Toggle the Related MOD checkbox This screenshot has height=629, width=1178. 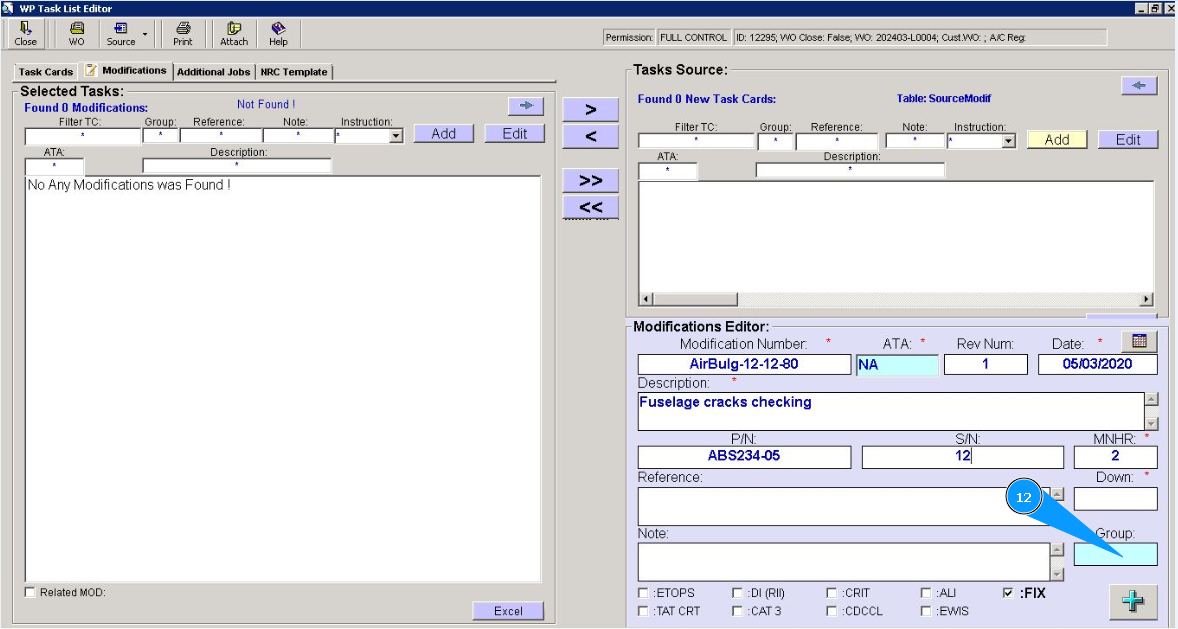tap(30, 593)
